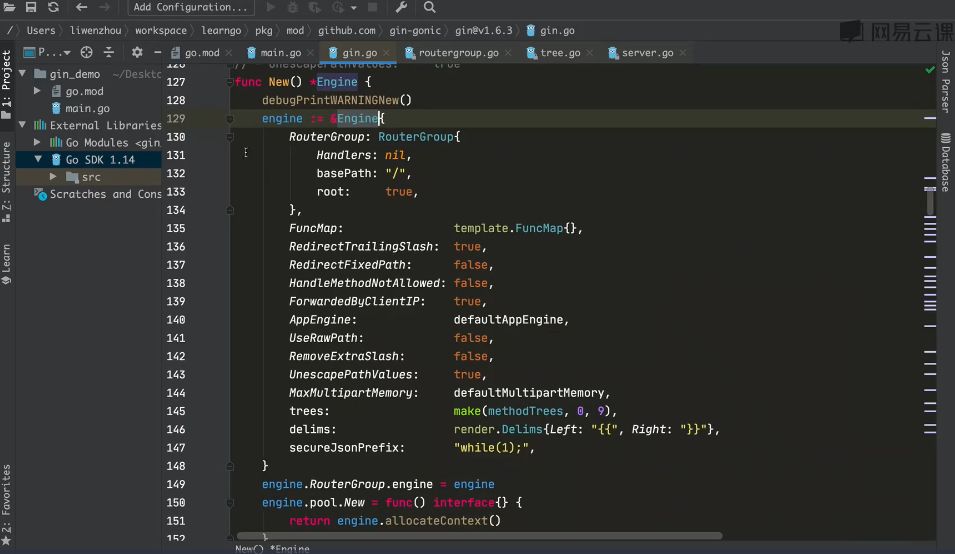
Task: Click the Save All disk icon
Action: click(31, 7)
